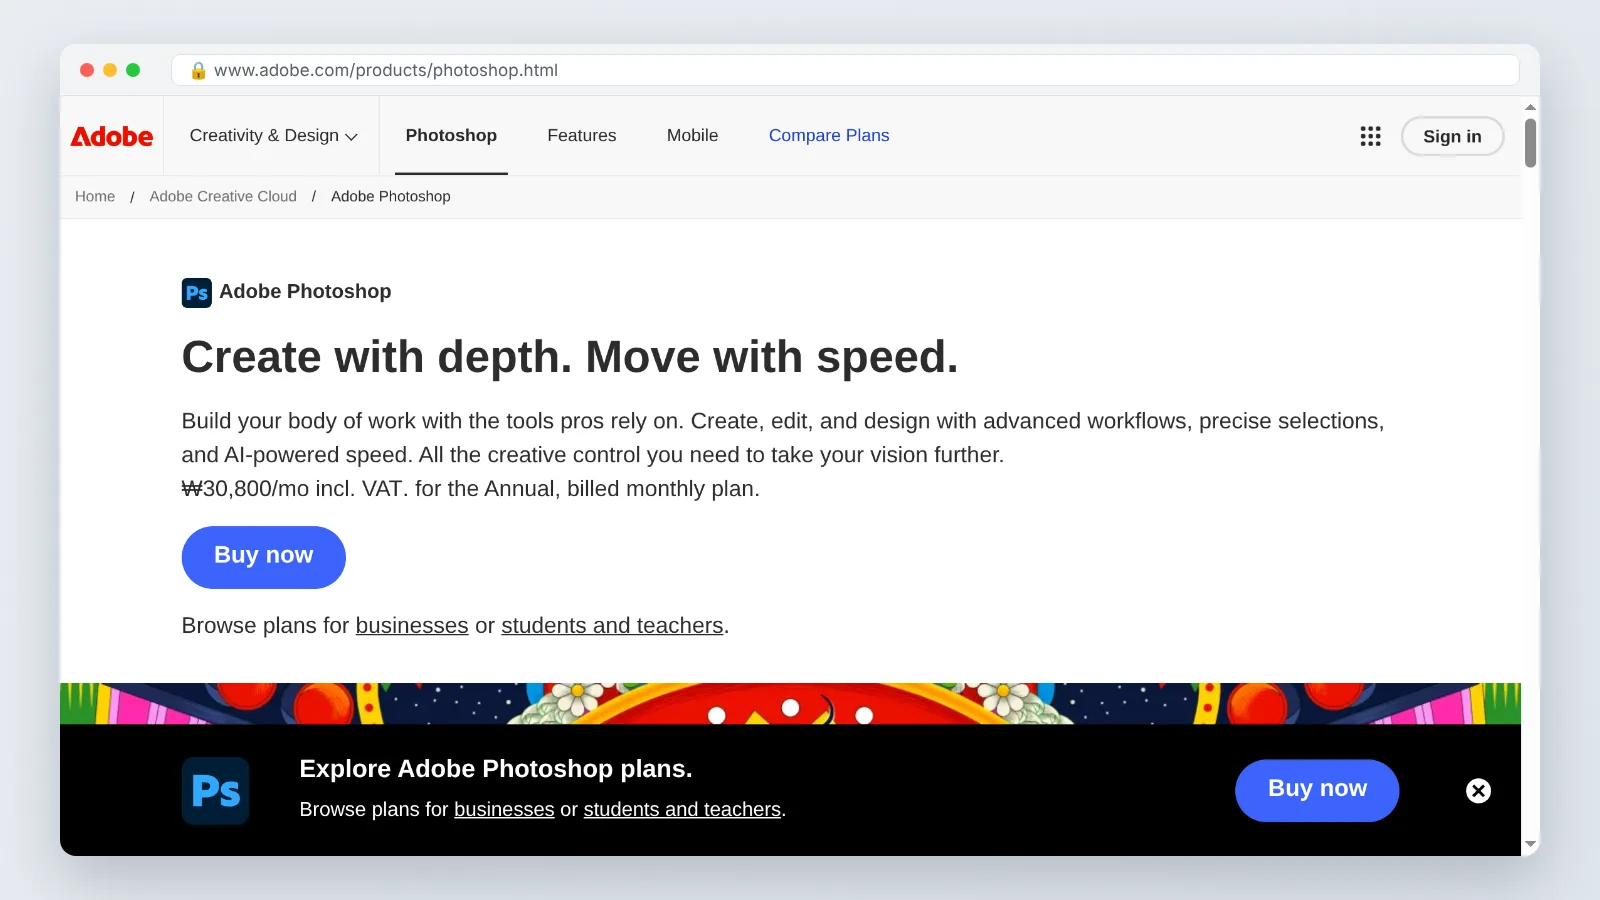Select the Photoshop tab
Image resolution: width=1600 pixels, height=900 pixels.
click(451, 136)
